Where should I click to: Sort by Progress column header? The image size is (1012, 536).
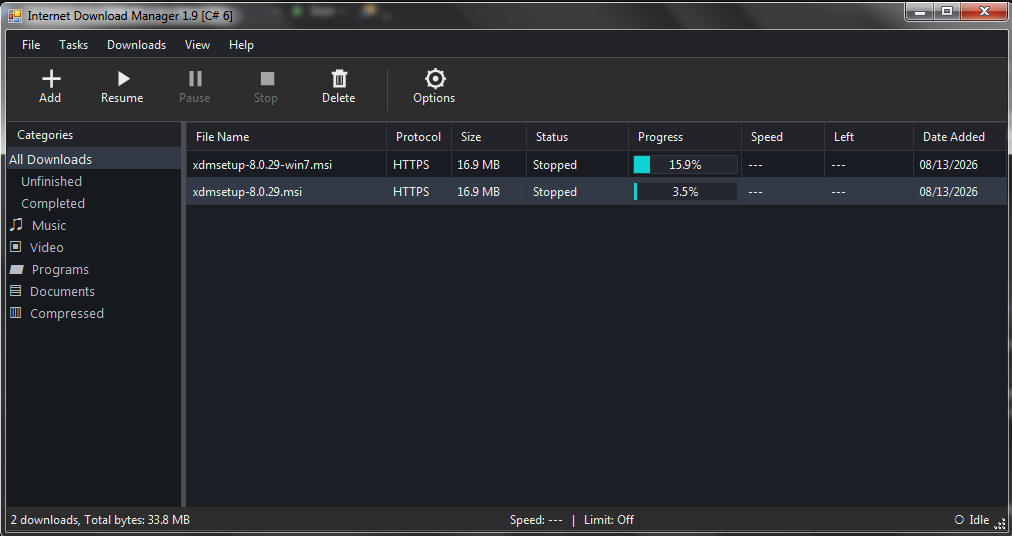685,137
